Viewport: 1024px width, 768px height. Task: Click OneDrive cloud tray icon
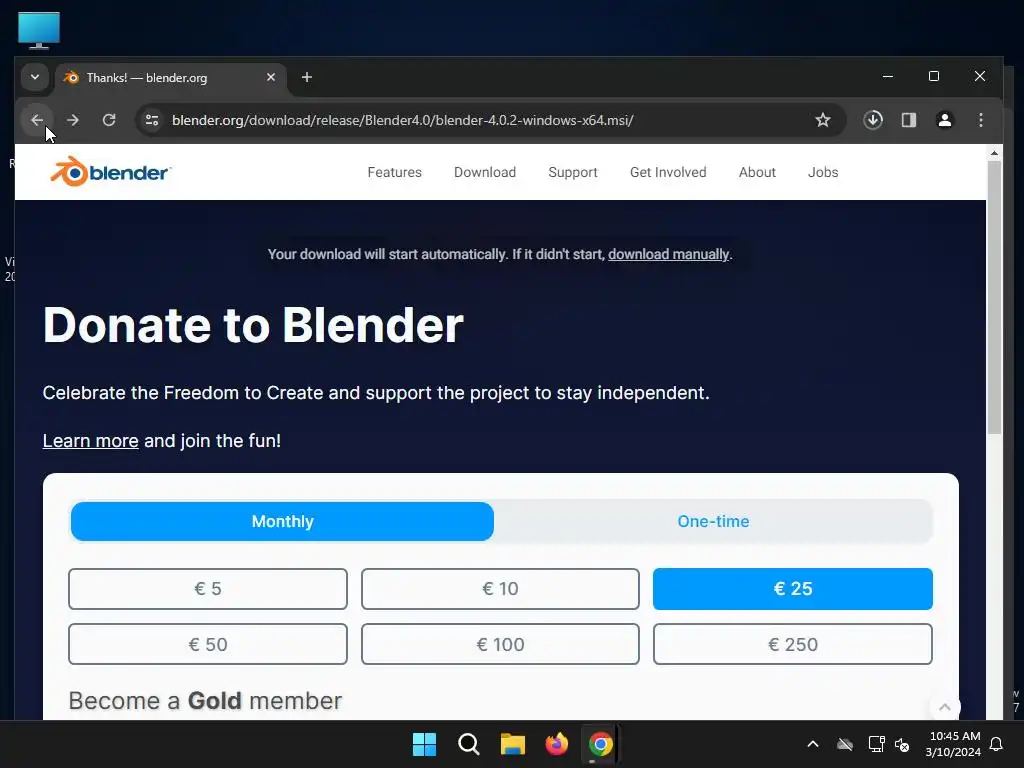(x=845, y=744)
